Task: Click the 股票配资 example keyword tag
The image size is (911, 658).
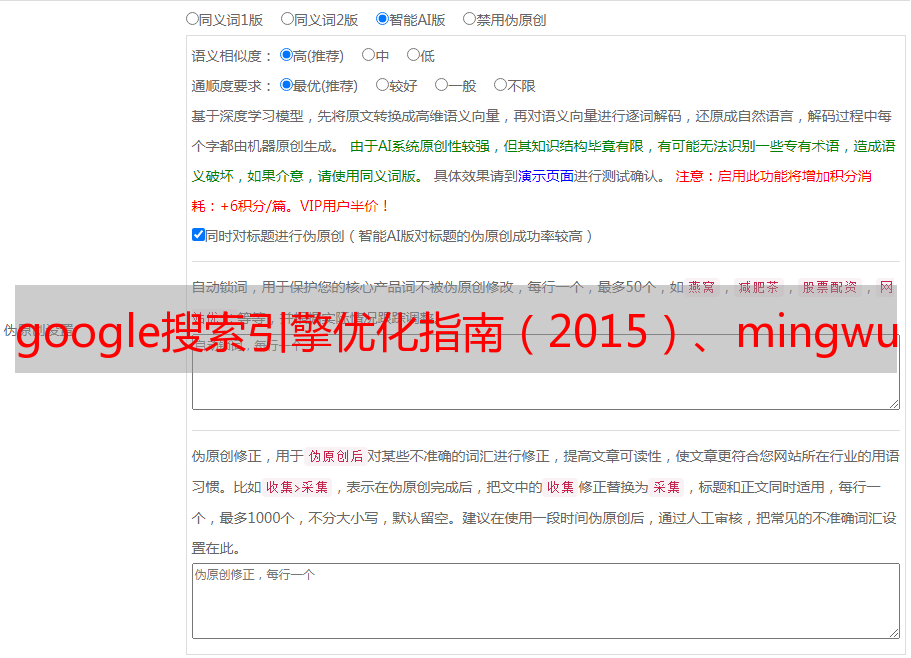Action: click(830, 287)
